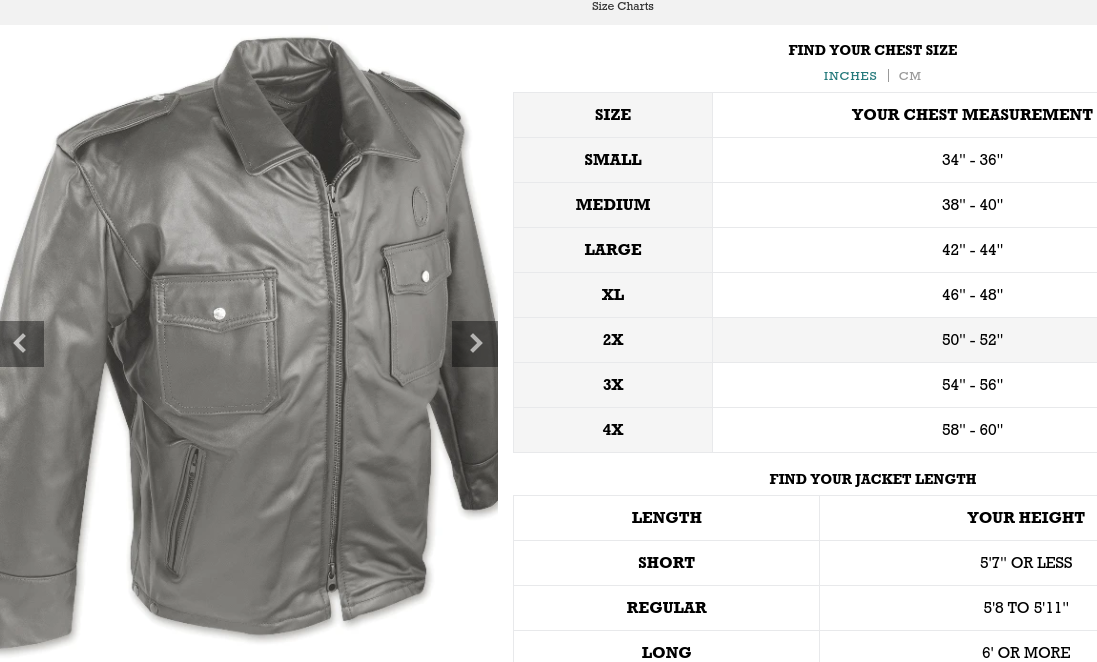
Task: Click the 4X size row label
Action: (x=613, y=430)
